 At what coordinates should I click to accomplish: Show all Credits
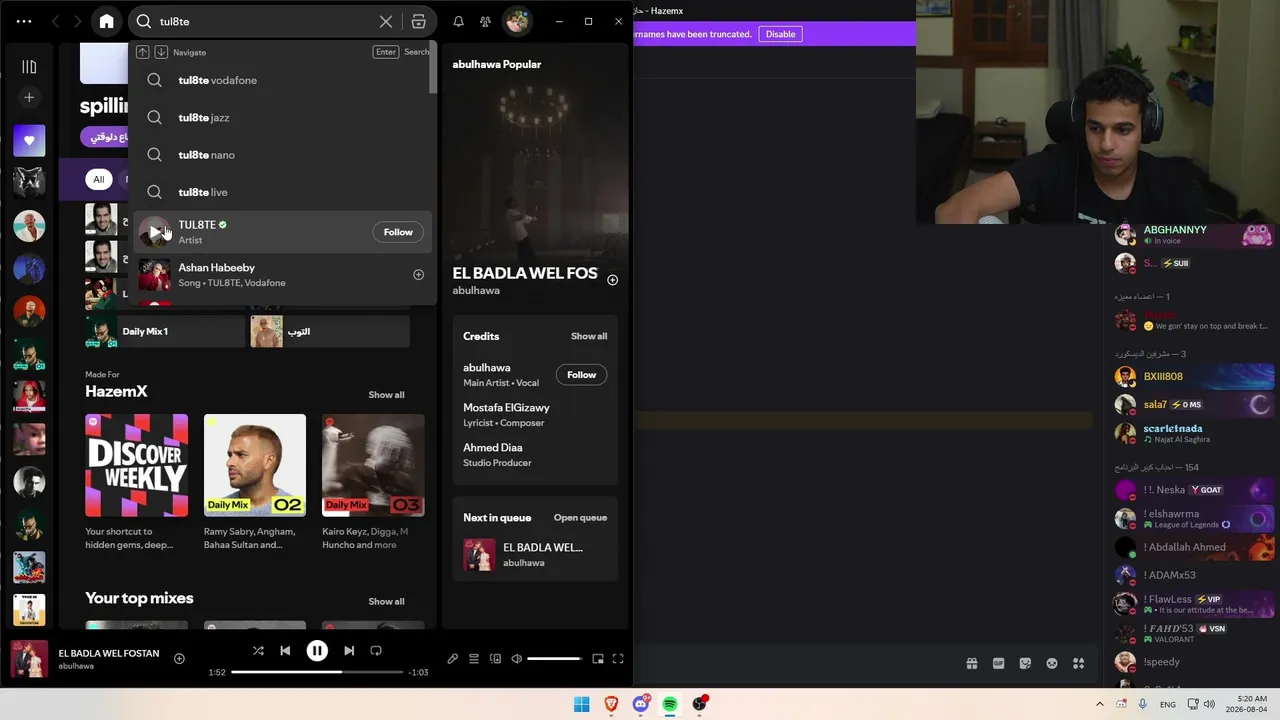589,336
